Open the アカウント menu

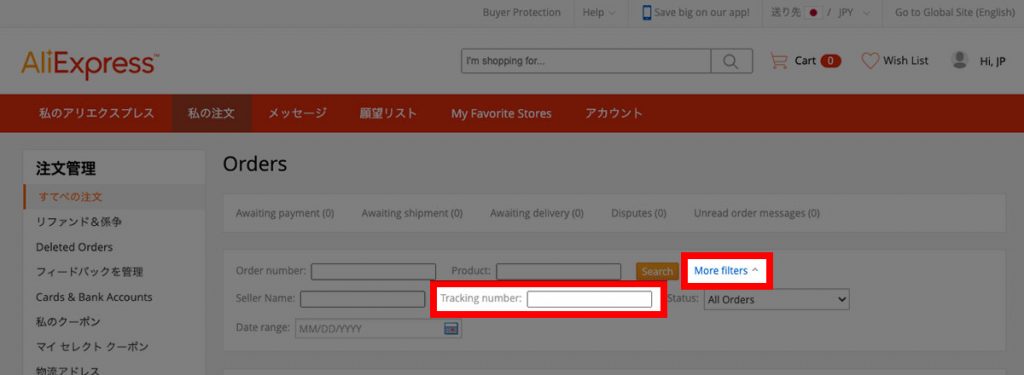[x=613, y=113]
